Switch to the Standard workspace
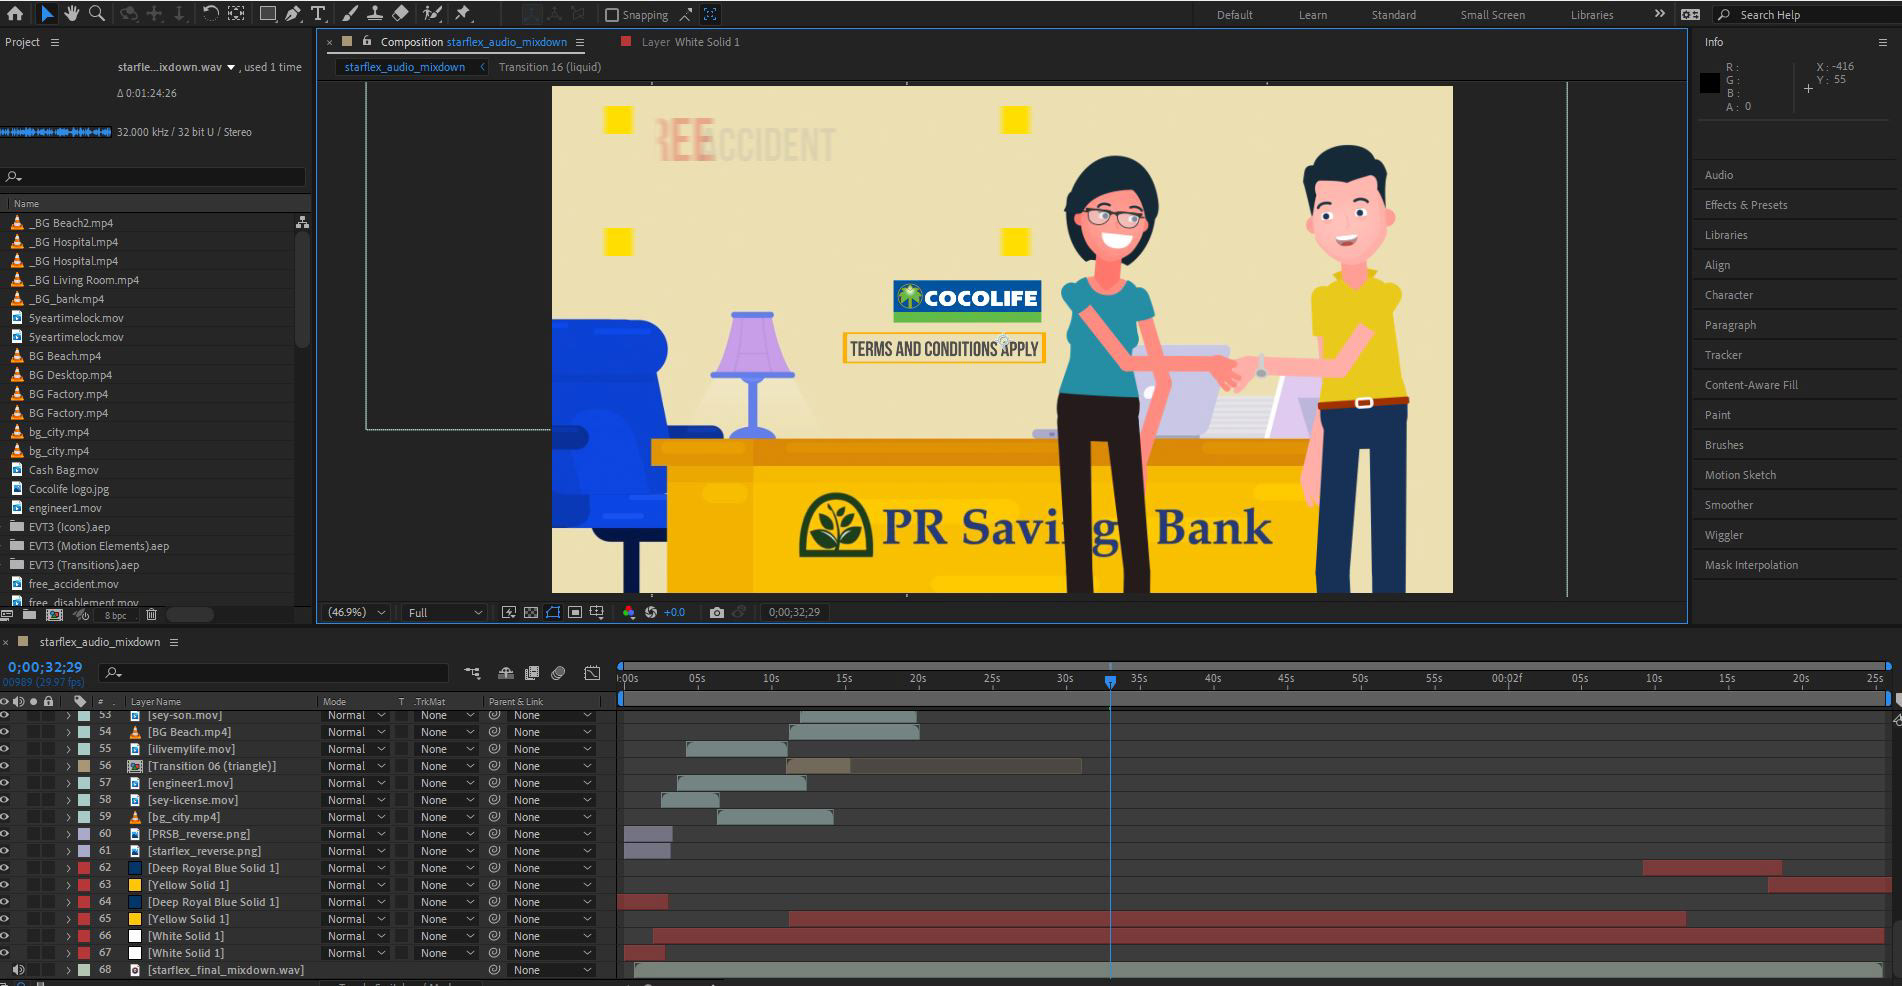 pos(1393,15)
